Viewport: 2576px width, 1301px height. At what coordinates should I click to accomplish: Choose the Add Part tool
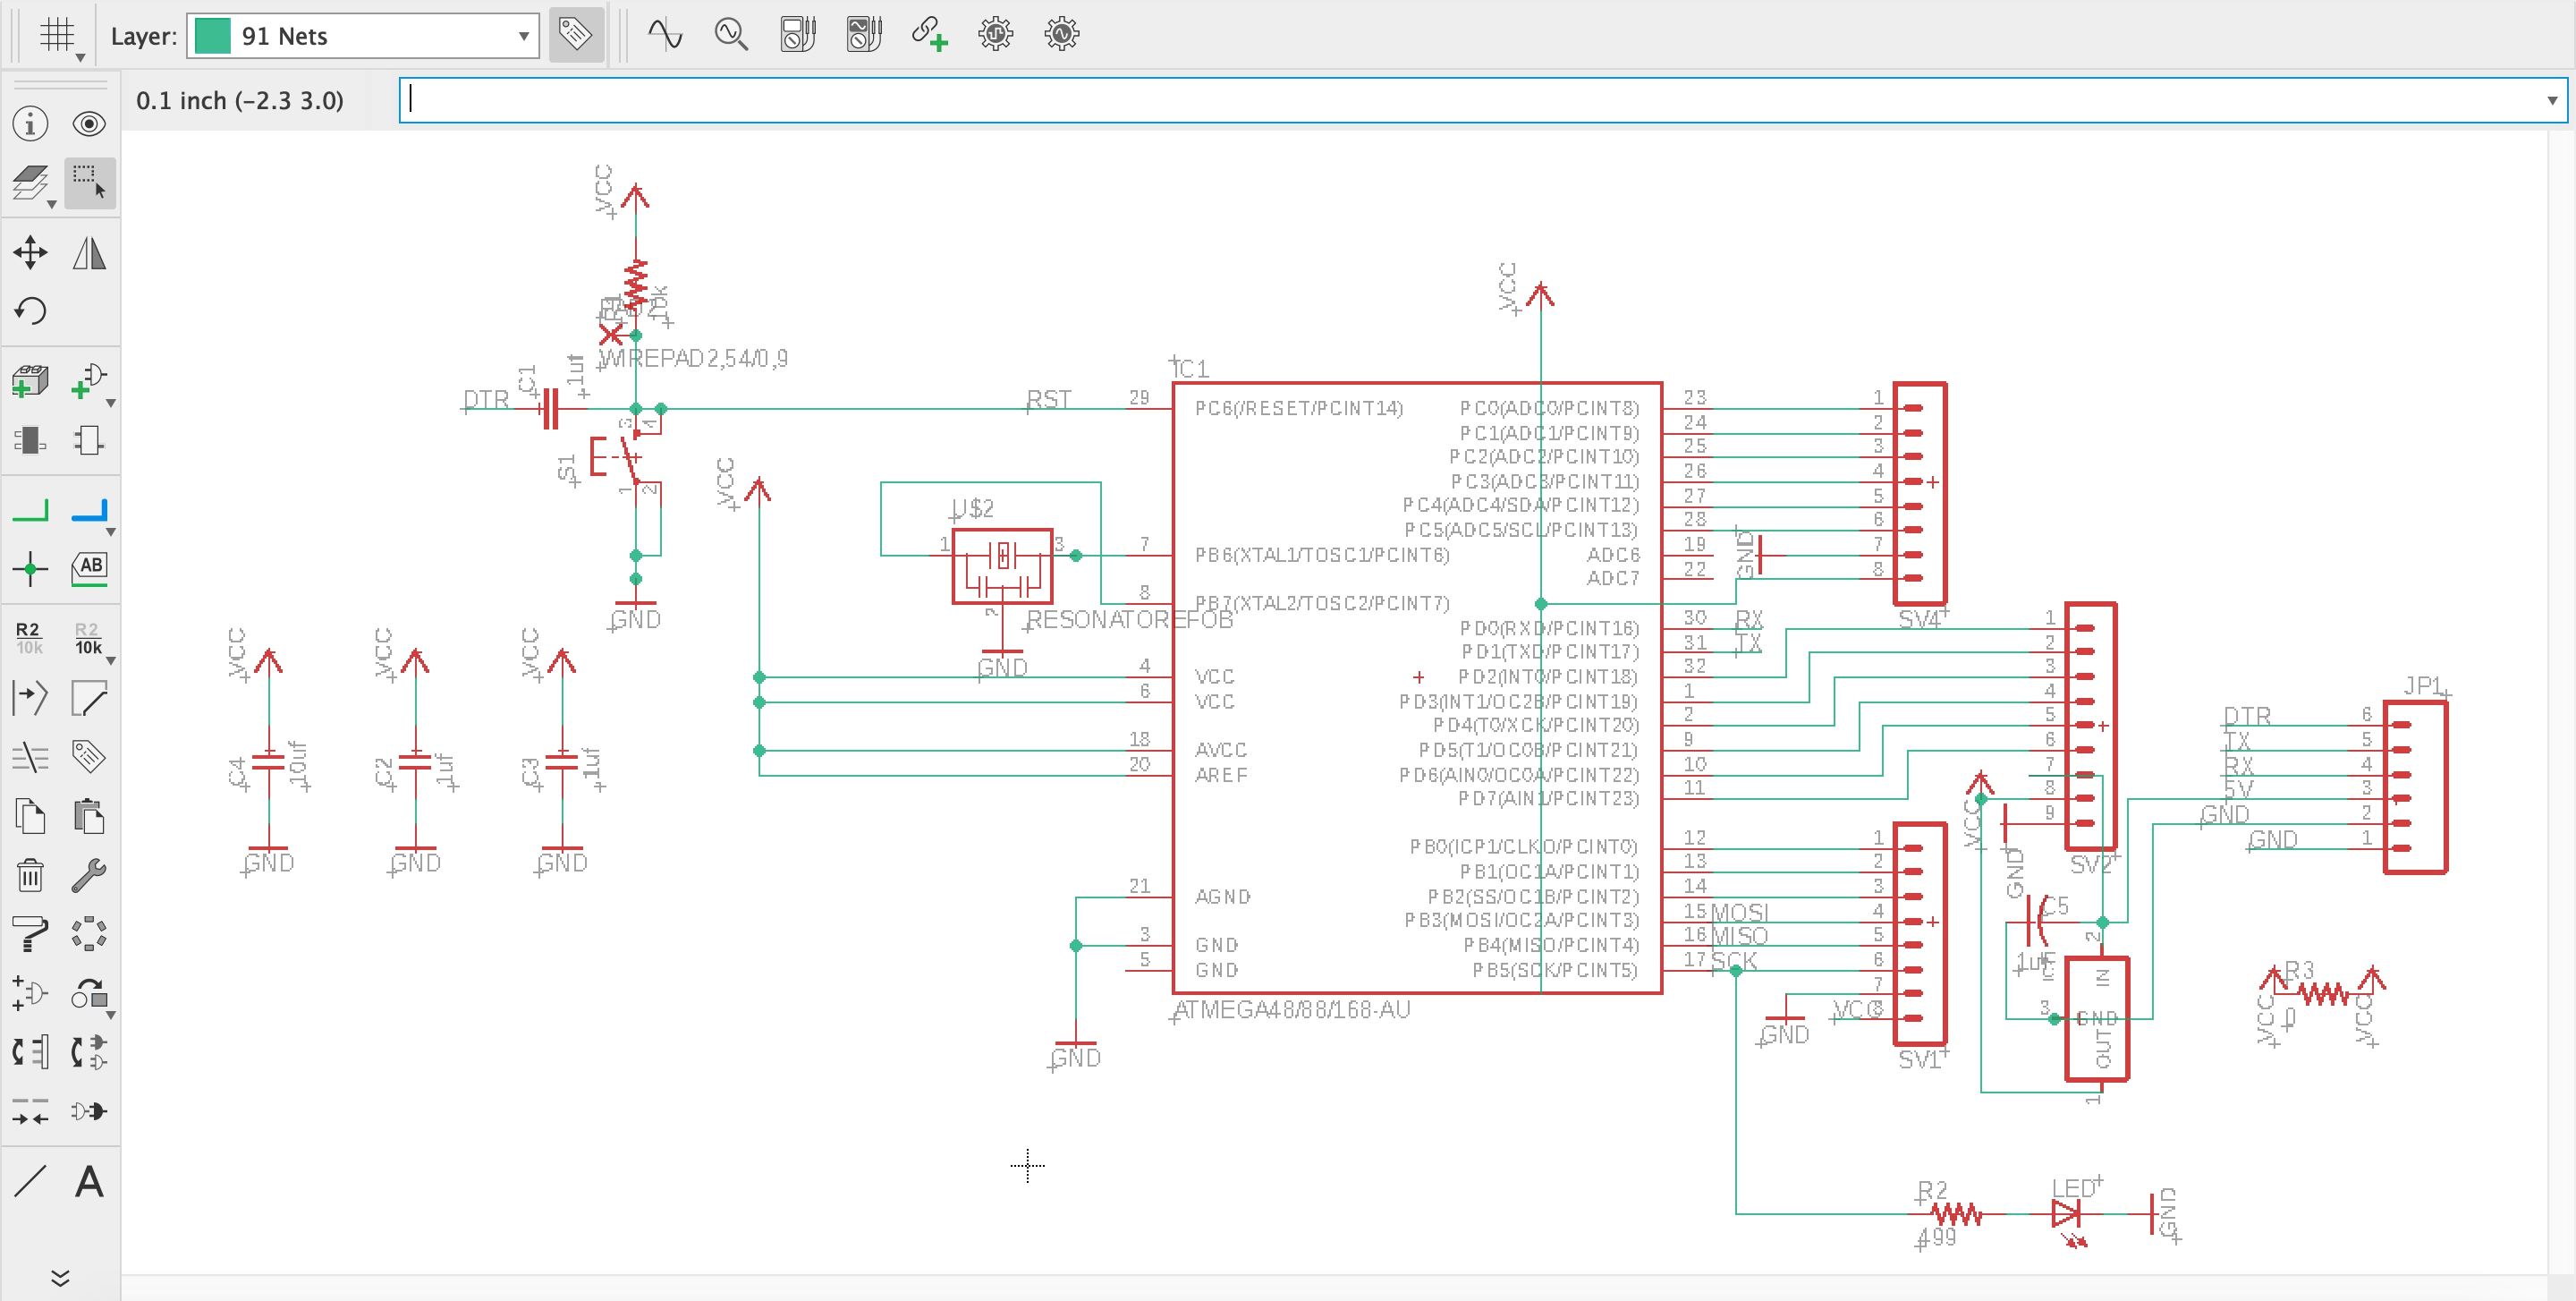coord(30,381)
